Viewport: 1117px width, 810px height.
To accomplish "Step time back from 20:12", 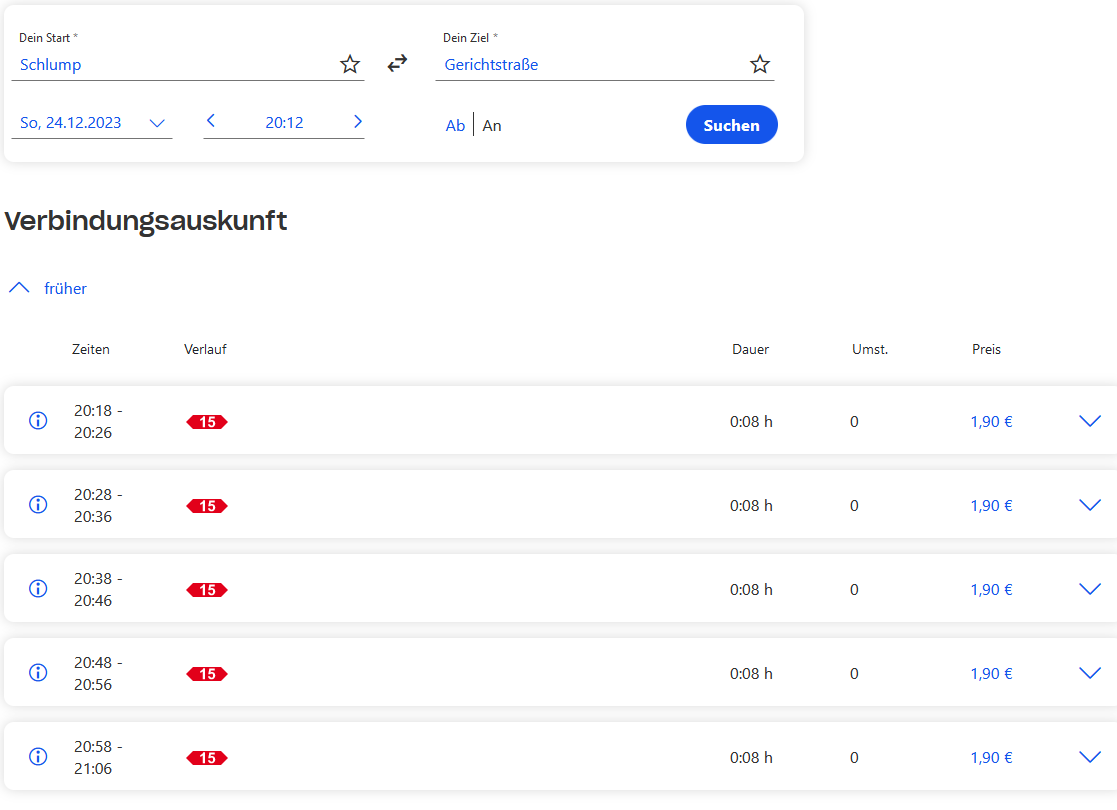I will (211, 121).
